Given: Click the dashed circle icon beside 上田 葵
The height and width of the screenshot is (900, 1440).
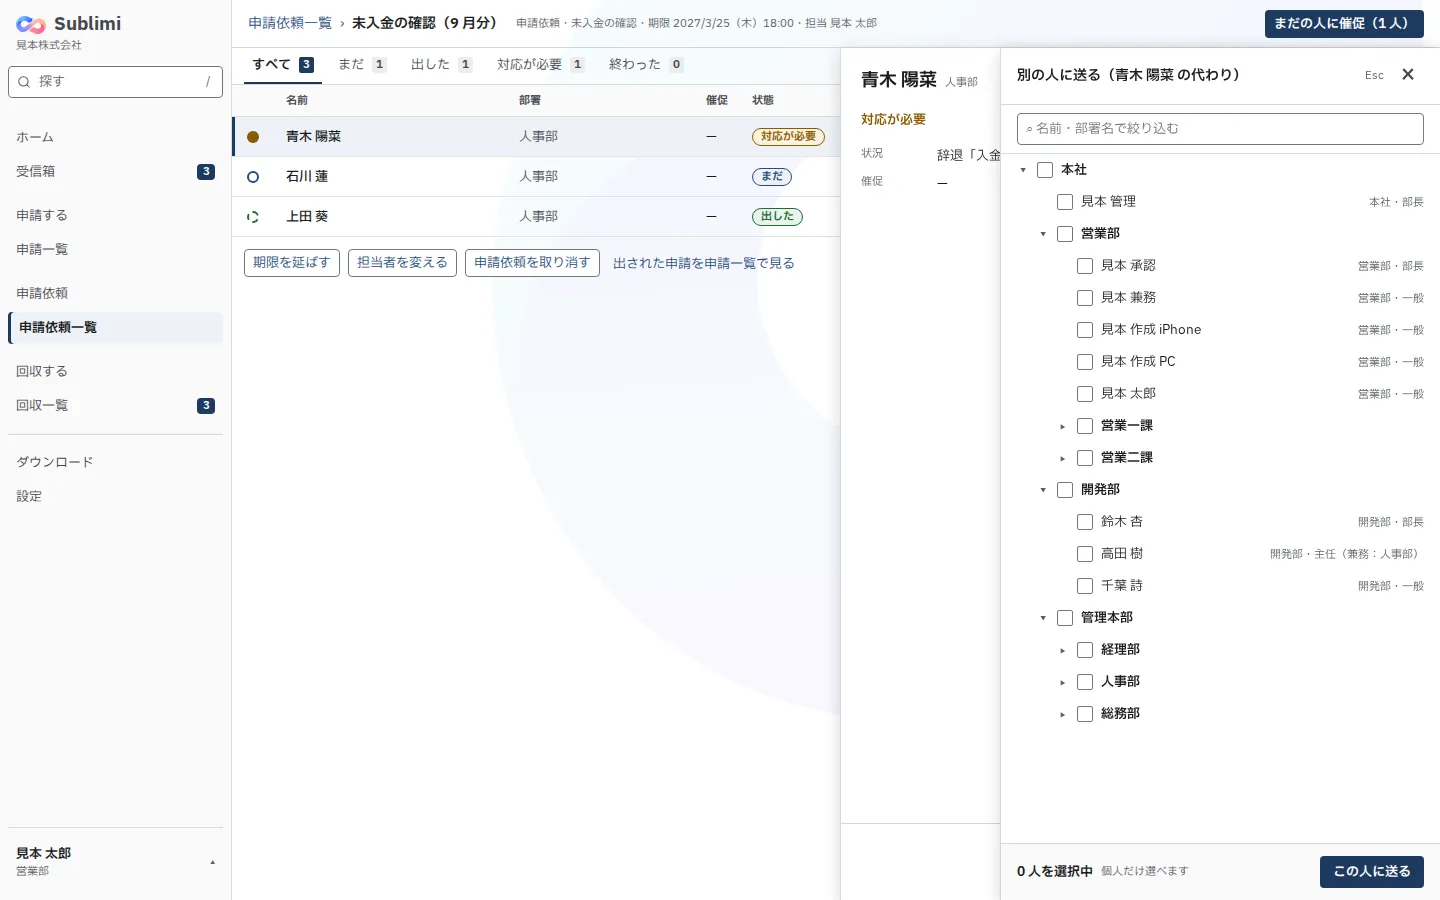Looking at the screenshot, I should pyautogui.click(x=253, y=217).
